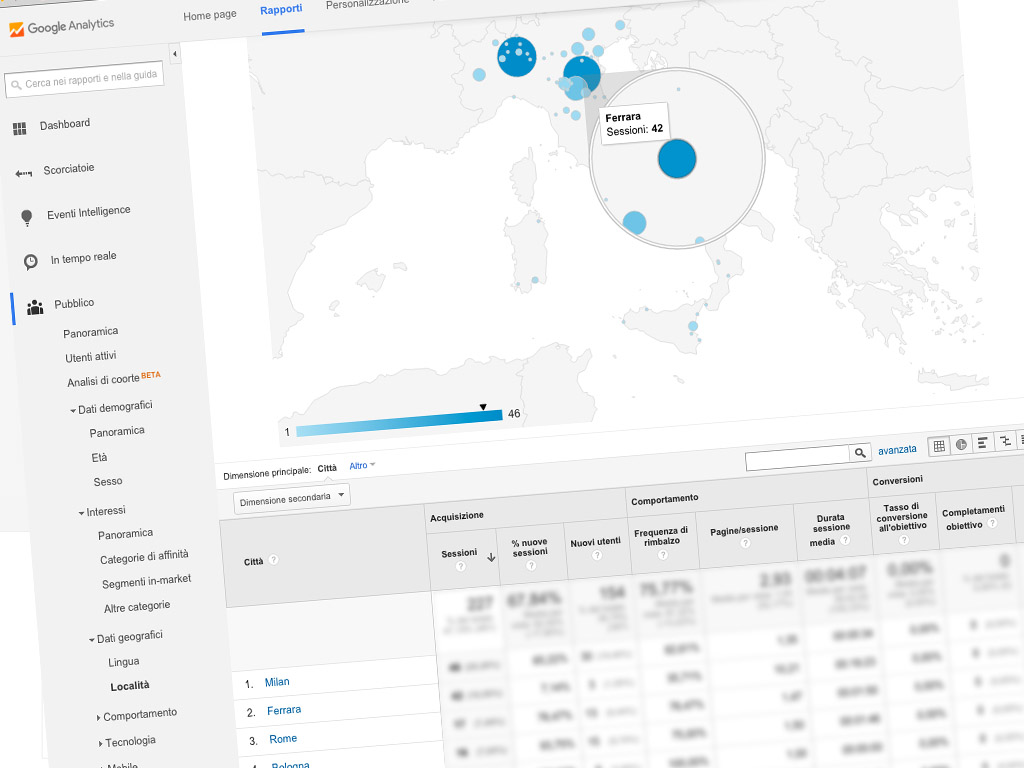The image size is (1024, 768).
Task: Open the Località report
Action: pos(130,686)
